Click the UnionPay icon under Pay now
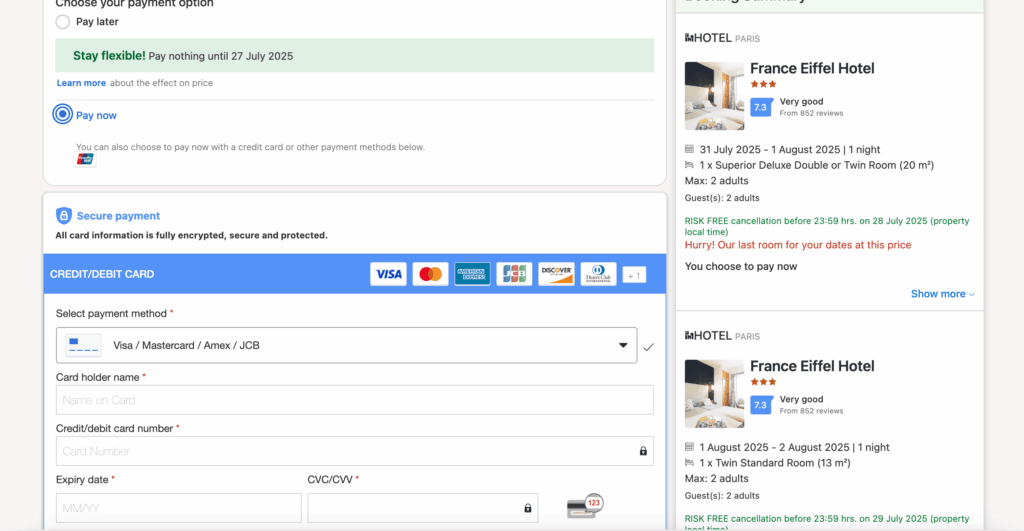The image size is (1024, 531). coord(85,160)
